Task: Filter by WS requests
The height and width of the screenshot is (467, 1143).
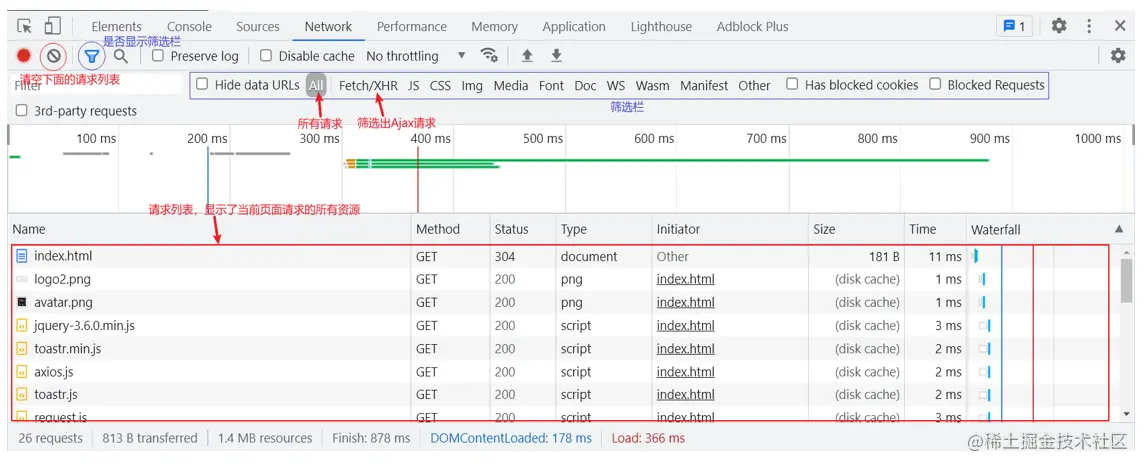Action: click(x=616, y=85)
